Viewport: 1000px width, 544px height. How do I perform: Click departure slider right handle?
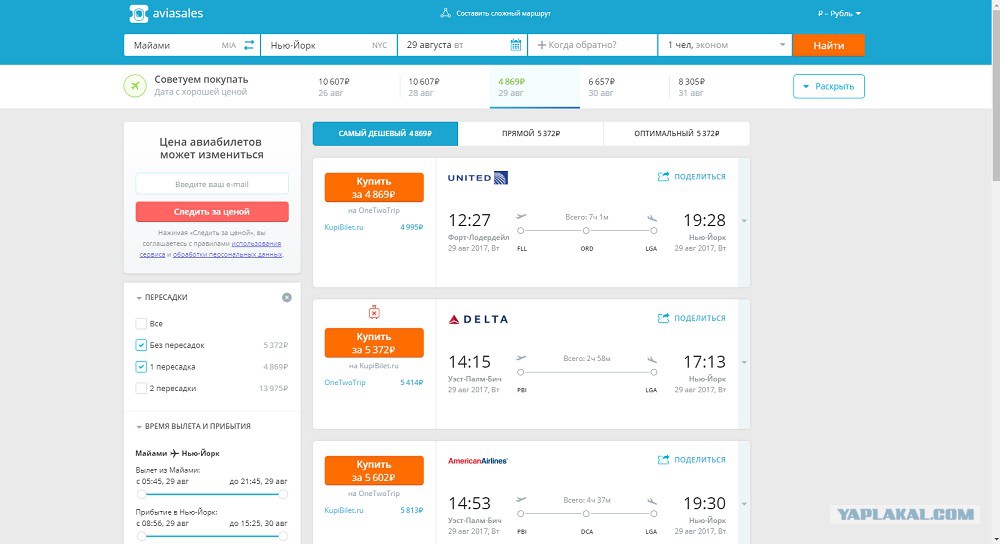click(283, 494)
